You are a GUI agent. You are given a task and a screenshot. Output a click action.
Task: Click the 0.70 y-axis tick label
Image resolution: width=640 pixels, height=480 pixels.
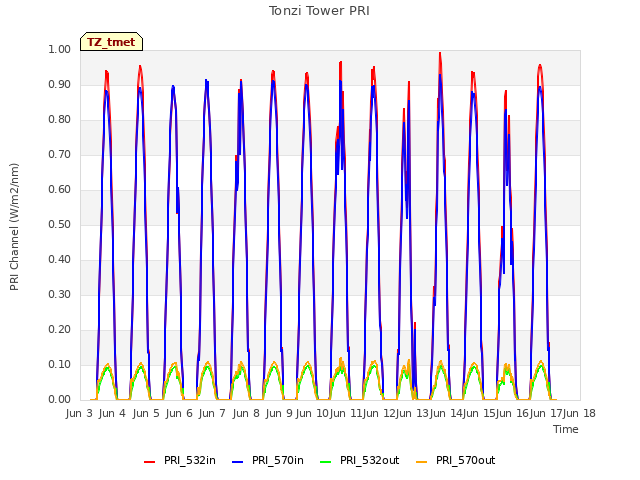coord(60,154)
